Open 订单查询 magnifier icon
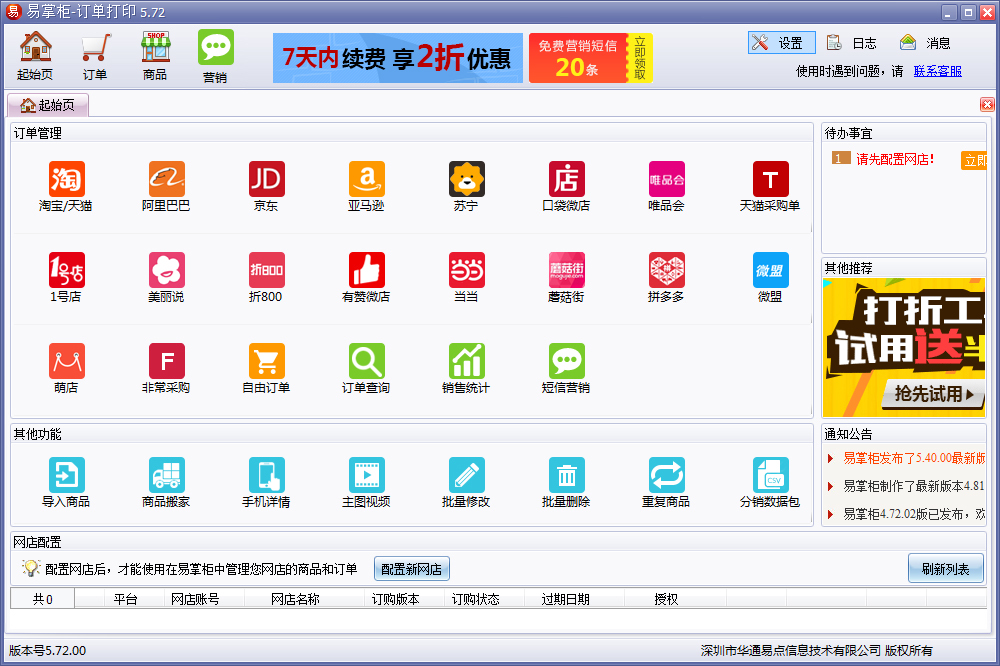This screenshot has height=666, width=1000. (367, 368)
